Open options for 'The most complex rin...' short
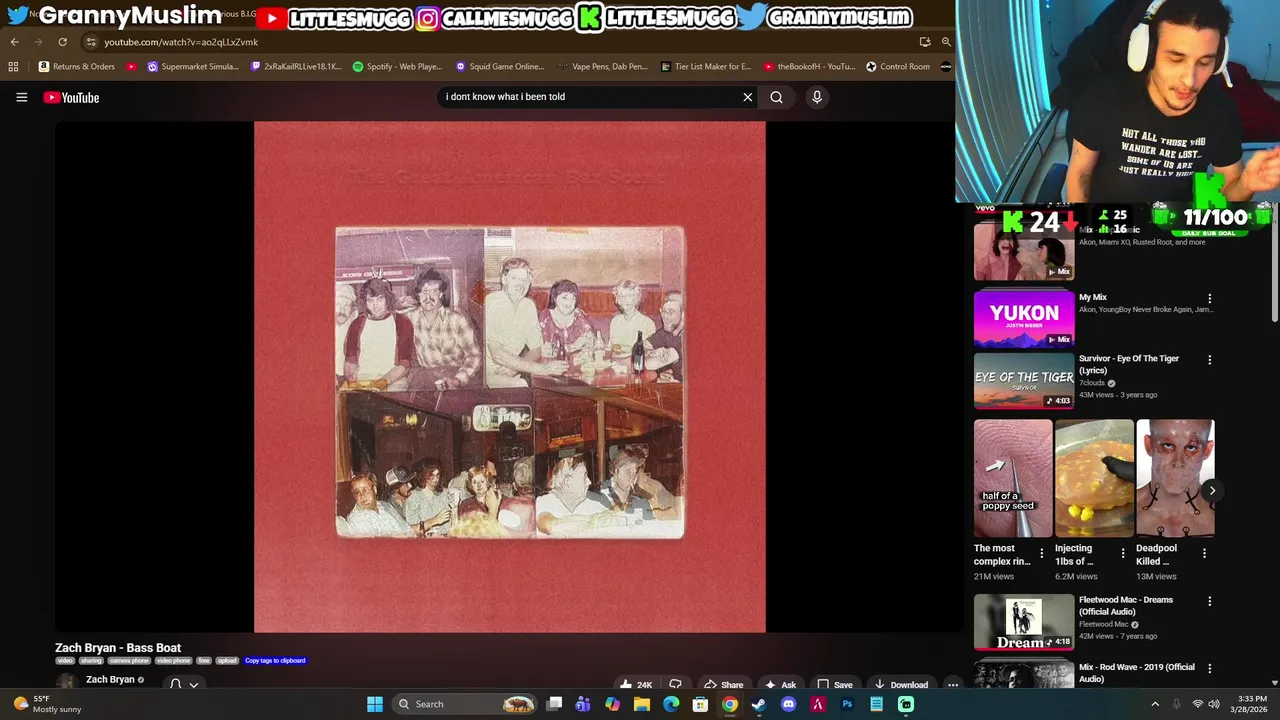Viewport: 1280px width, 720px height. 1041,553
